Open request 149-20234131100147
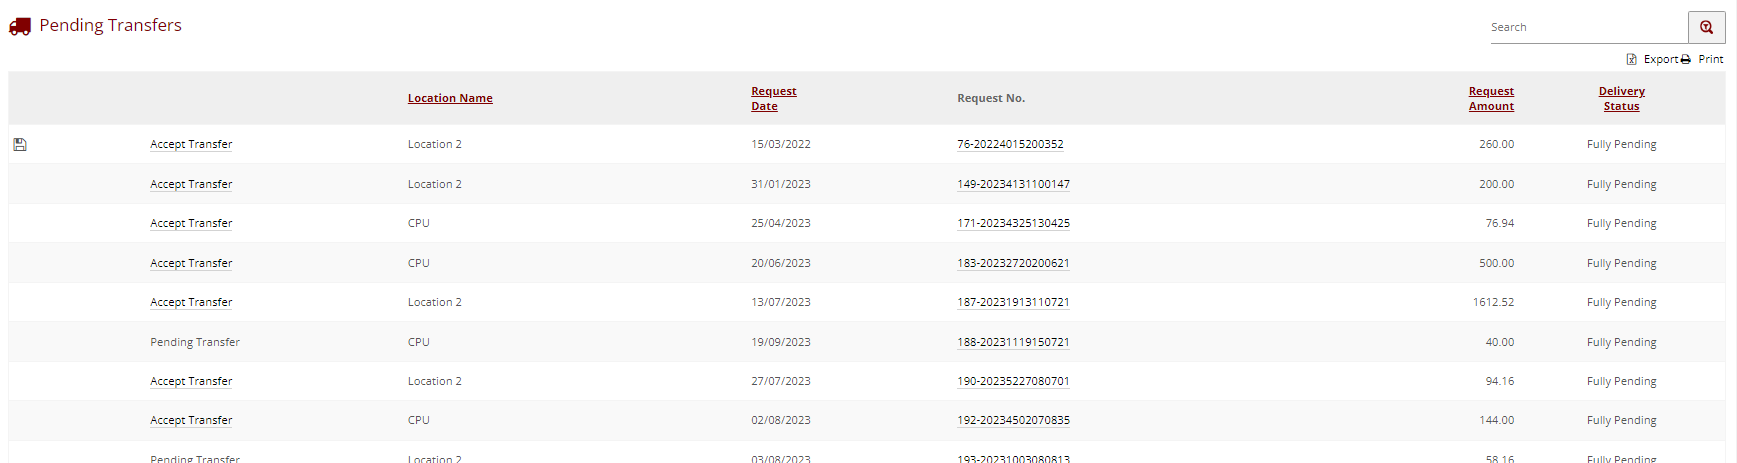1737x463 pixels. 1013,184
